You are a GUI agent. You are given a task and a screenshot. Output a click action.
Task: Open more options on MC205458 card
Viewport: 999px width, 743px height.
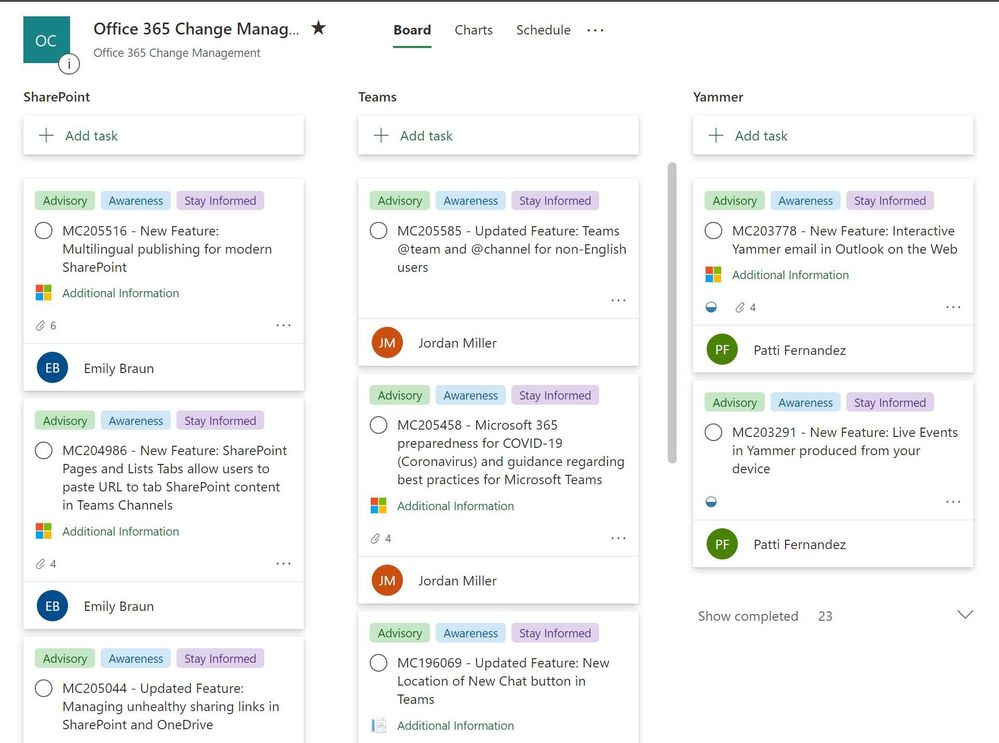click(618, 538)
